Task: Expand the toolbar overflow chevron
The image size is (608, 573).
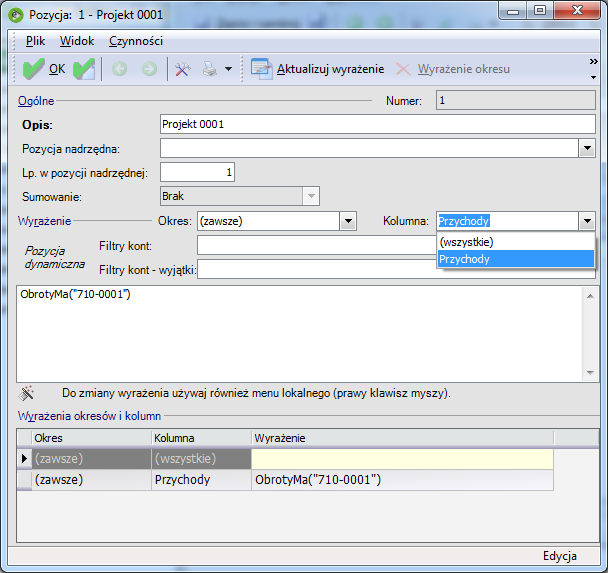Action: click(593, 62)
